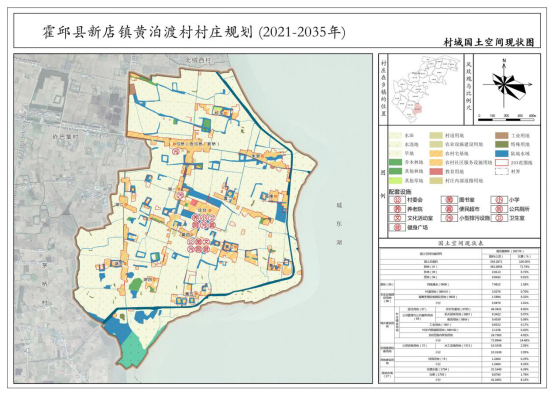Click the township location inset map
Viewport: 554px width, 393px height.
[426, 89]
